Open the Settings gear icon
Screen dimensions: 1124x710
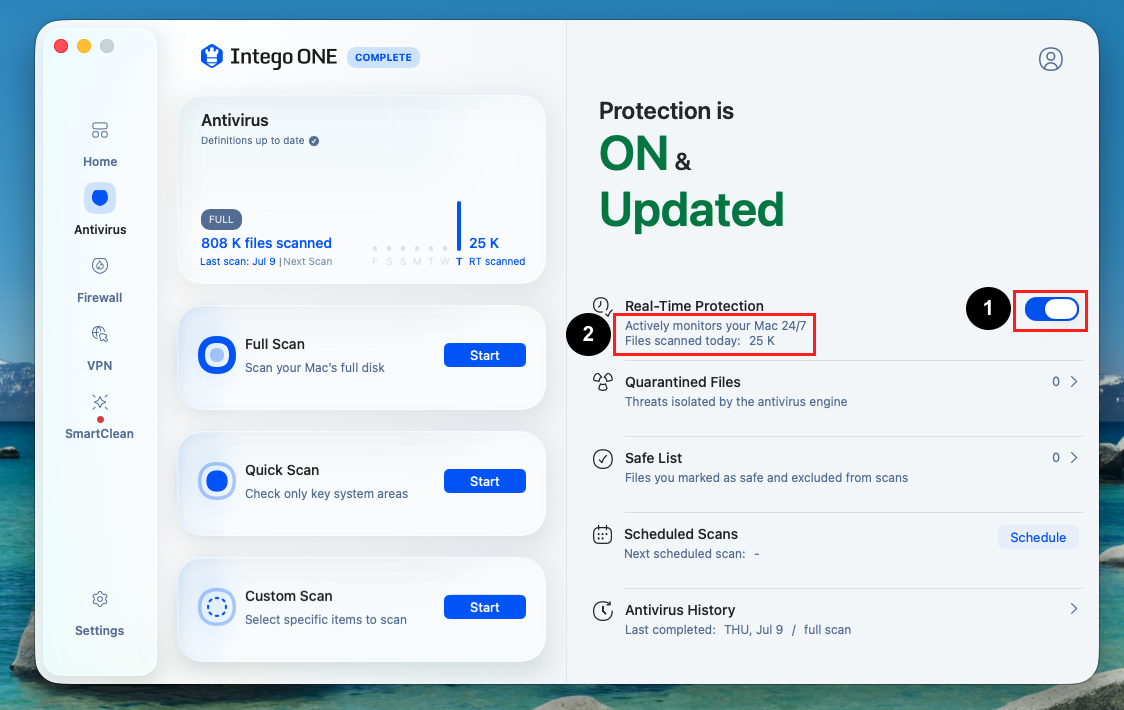coord(100,599)
